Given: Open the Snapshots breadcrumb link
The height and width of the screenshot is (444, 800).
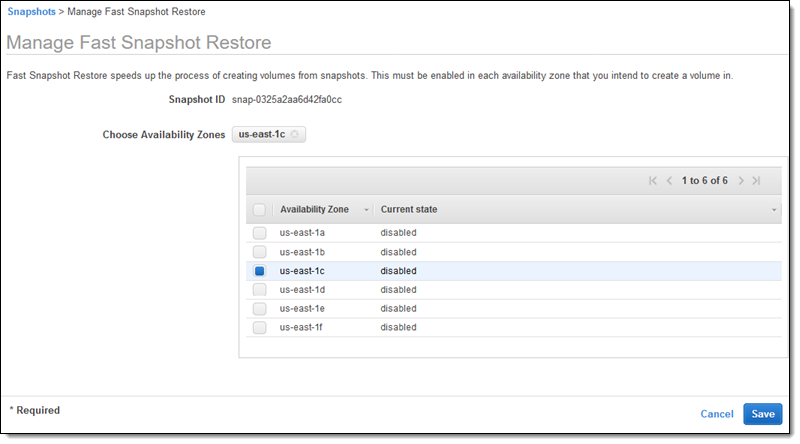Looking at the screenshot, I should click(x=31, y=12).
